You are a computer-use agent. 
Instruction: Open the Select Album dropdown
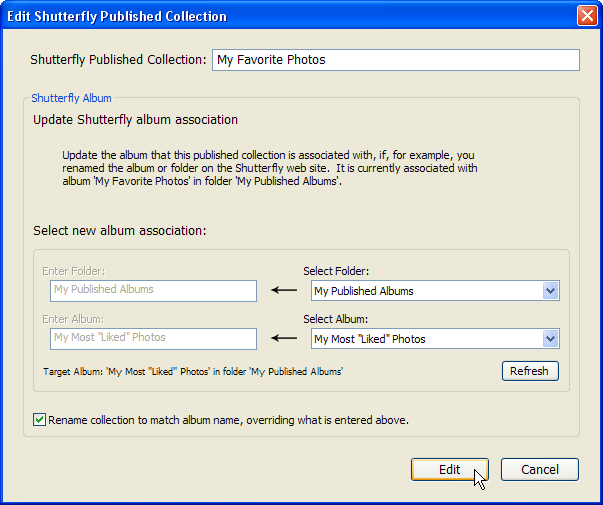point(549,339)
